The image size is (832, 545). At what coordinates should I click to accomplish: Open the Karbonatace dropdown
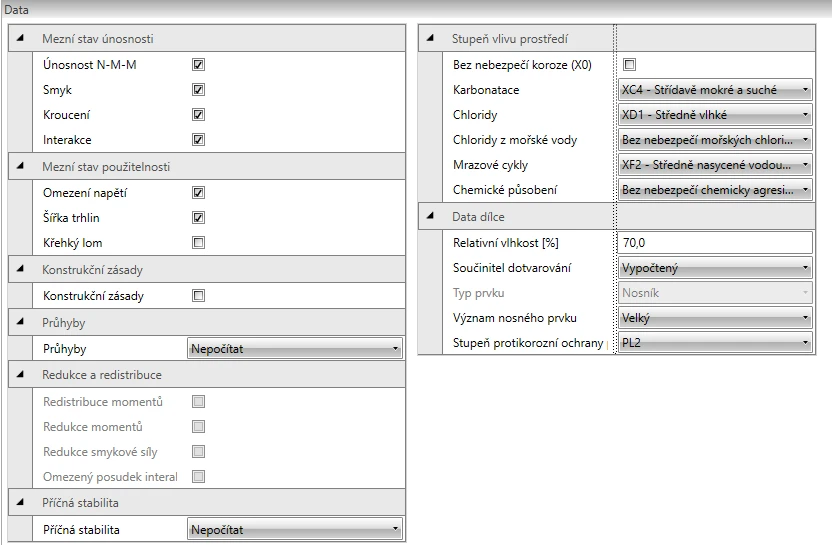pos(715,90)
